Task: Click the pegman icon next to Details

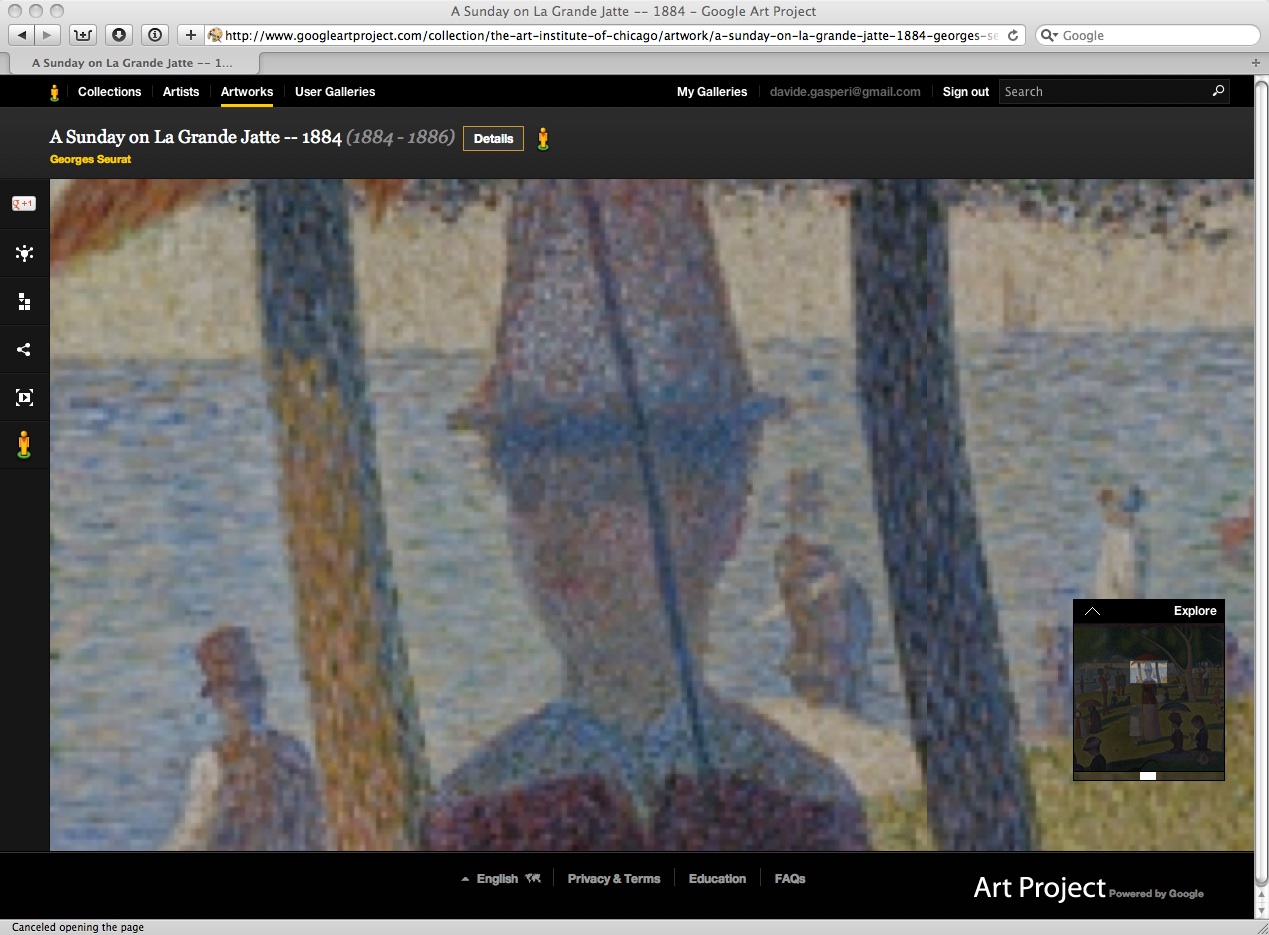Action: point(543,139)
